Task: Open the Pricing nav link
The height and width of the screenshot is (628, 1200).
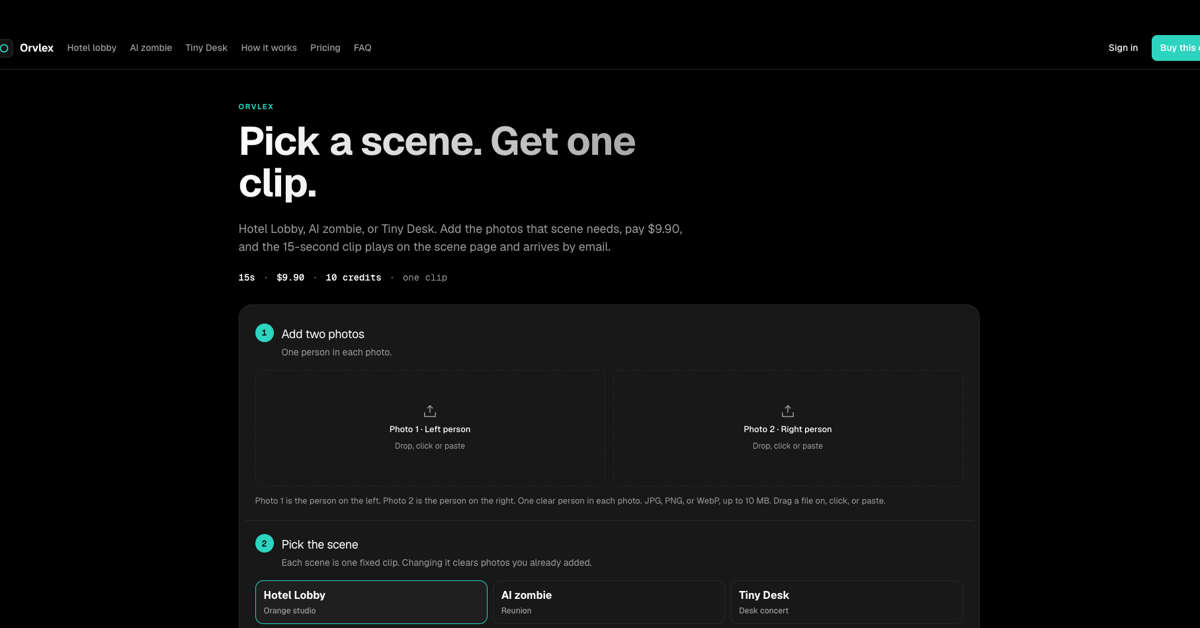Action: pos(325,48)
